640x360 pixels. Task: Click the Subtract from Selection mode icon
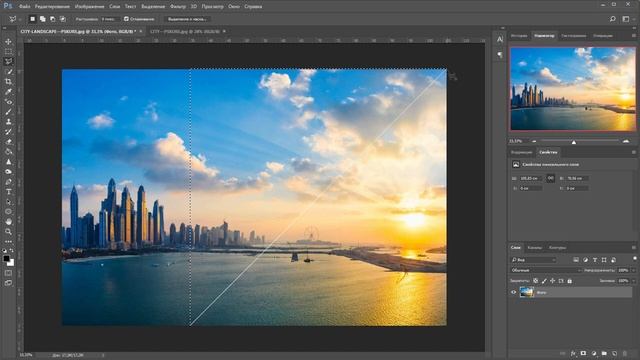pos(53,19)
